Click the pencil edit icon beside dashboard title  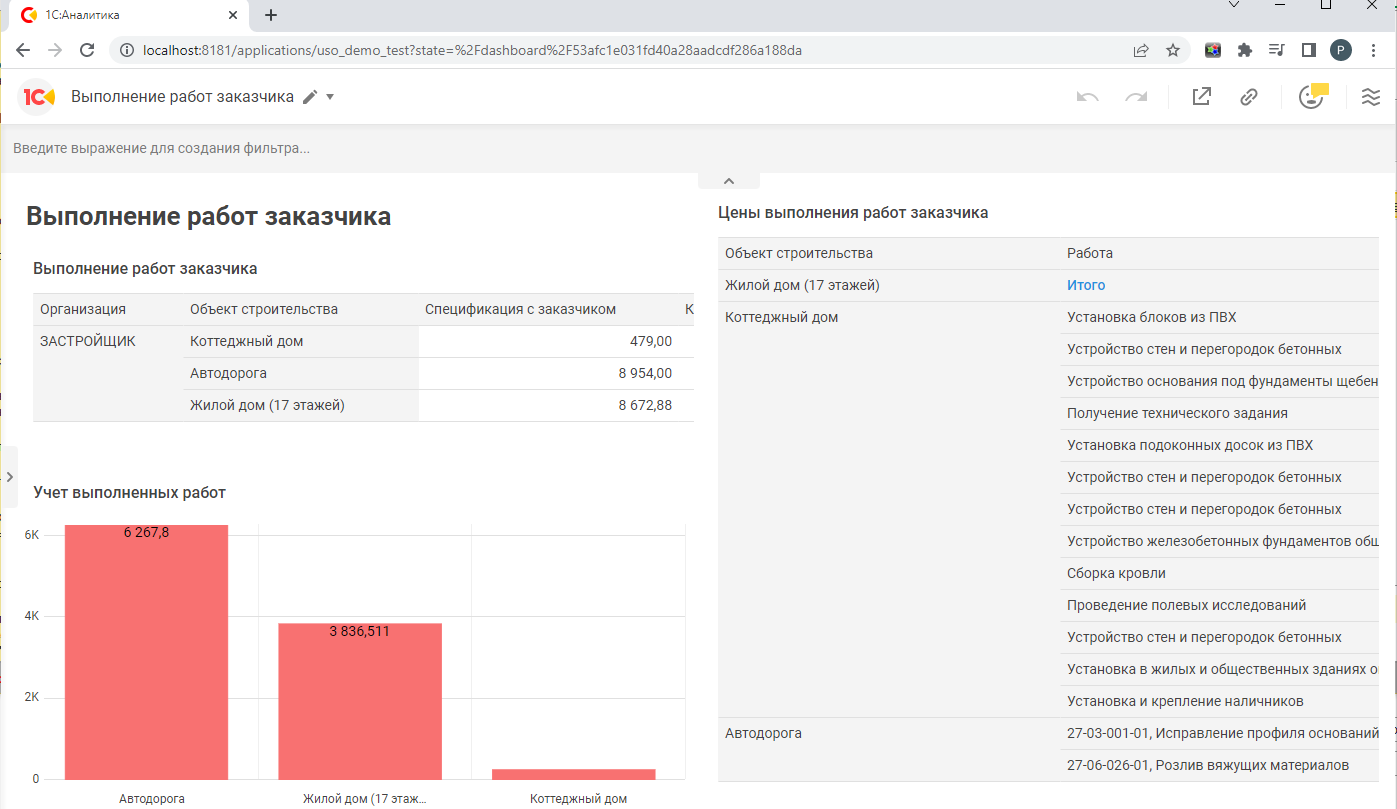310,97
